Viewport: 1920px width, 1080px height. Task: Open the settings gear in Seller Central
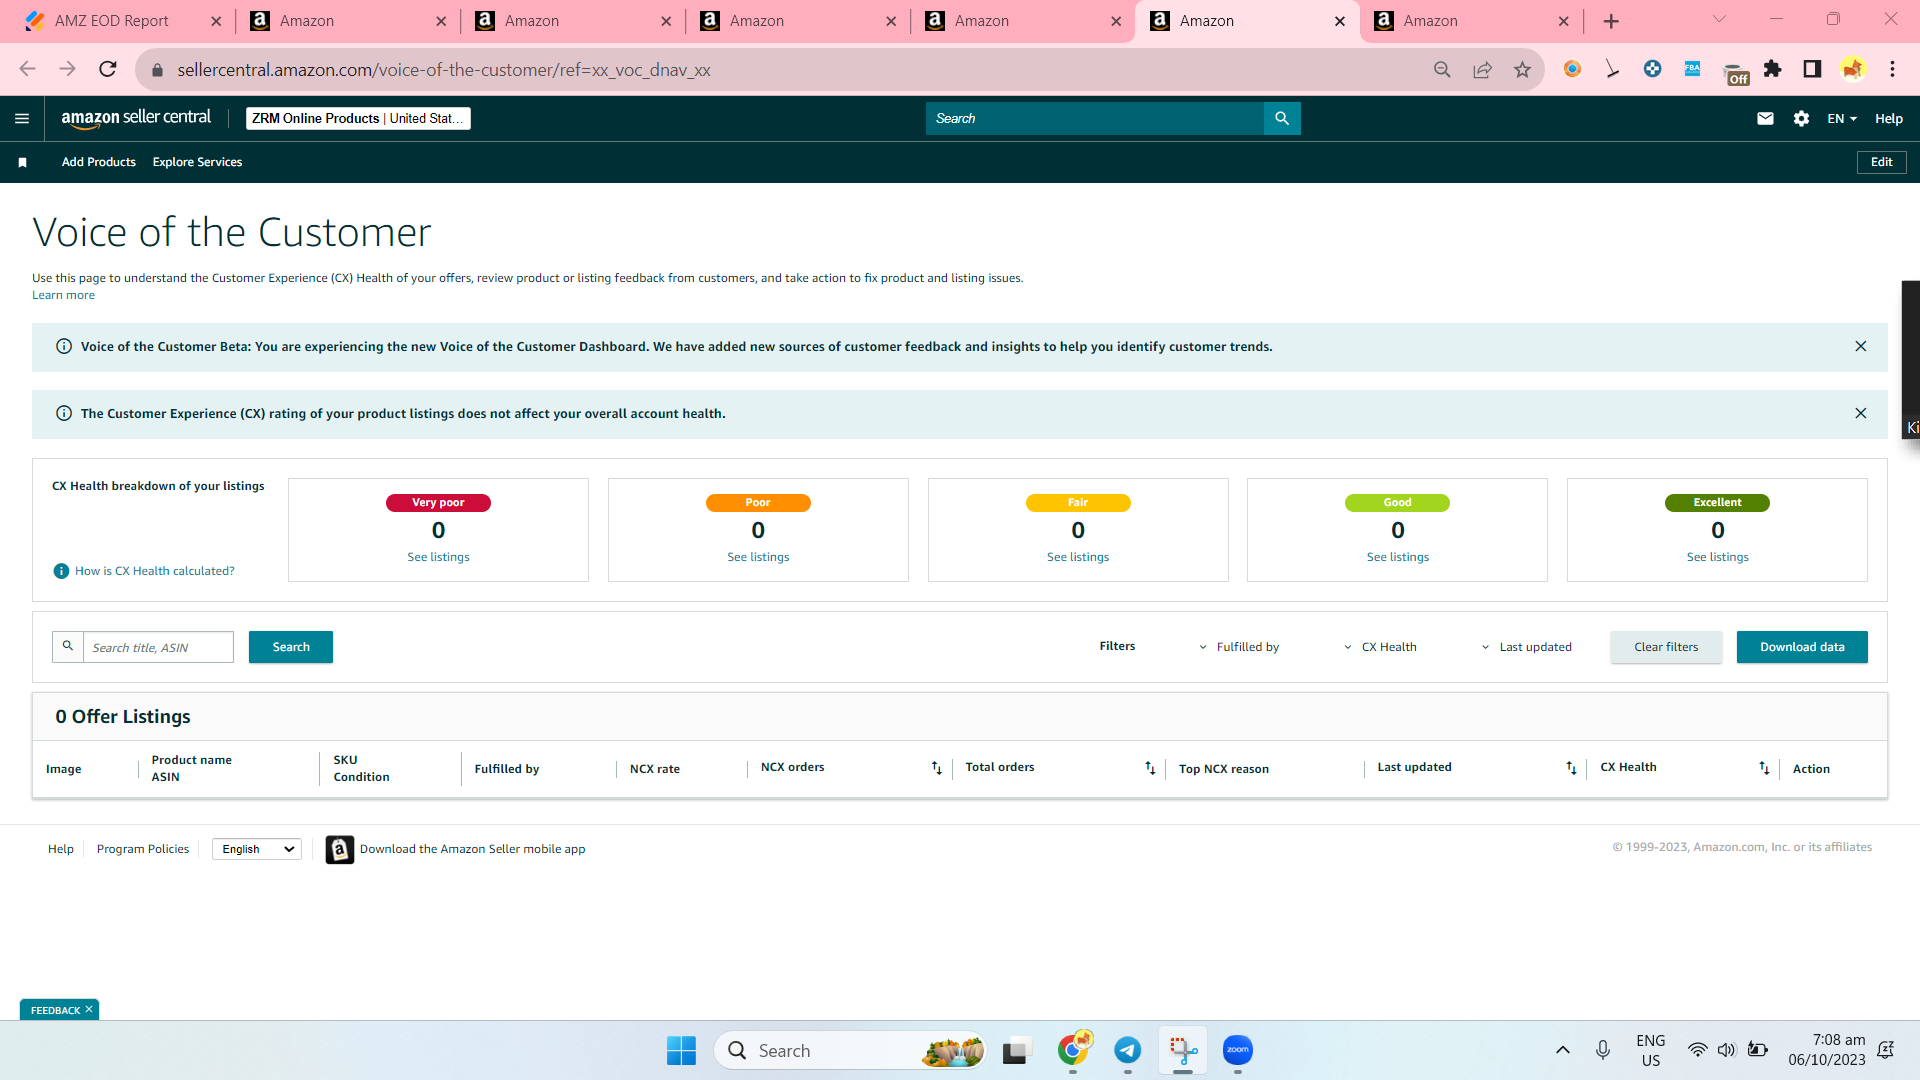[1801, 118]
